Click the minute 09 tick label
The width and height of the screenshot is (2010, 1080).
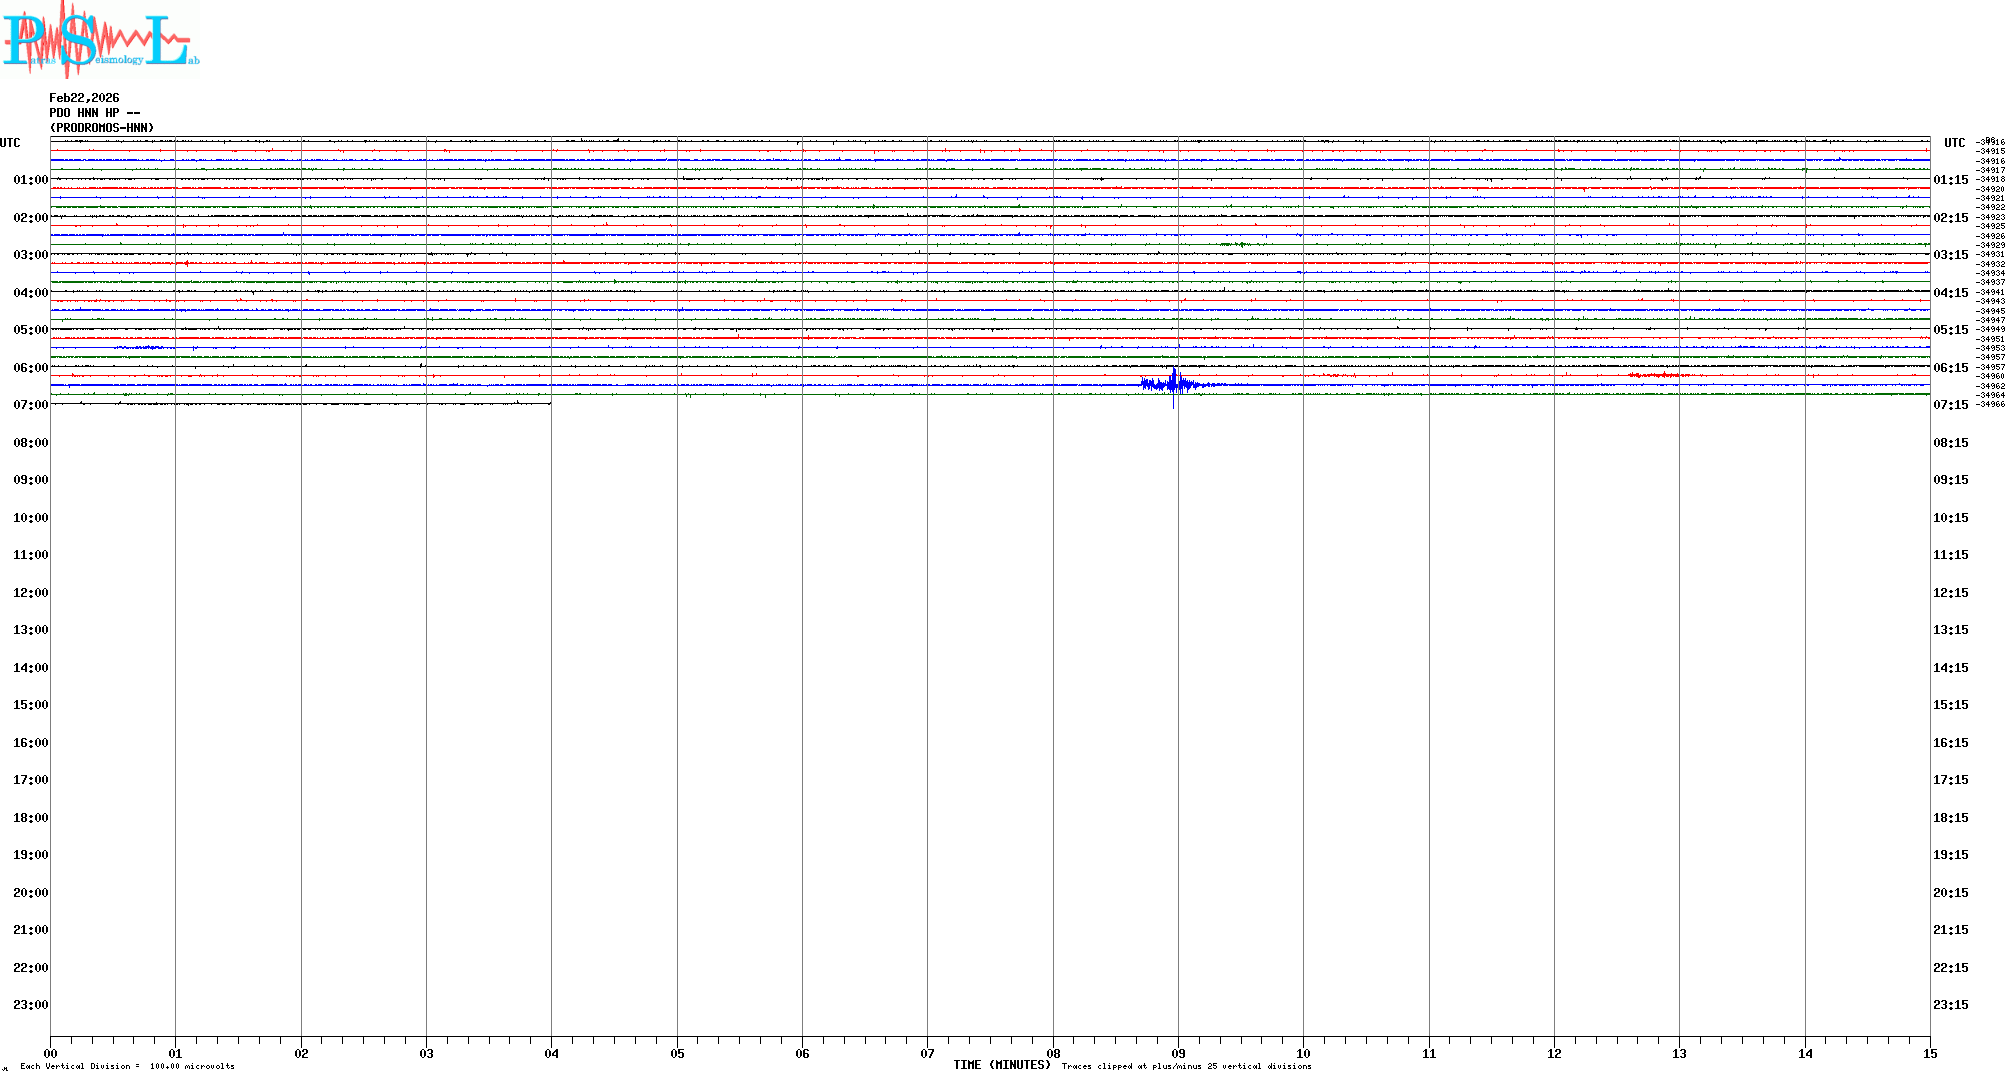coord(1178,1053)
